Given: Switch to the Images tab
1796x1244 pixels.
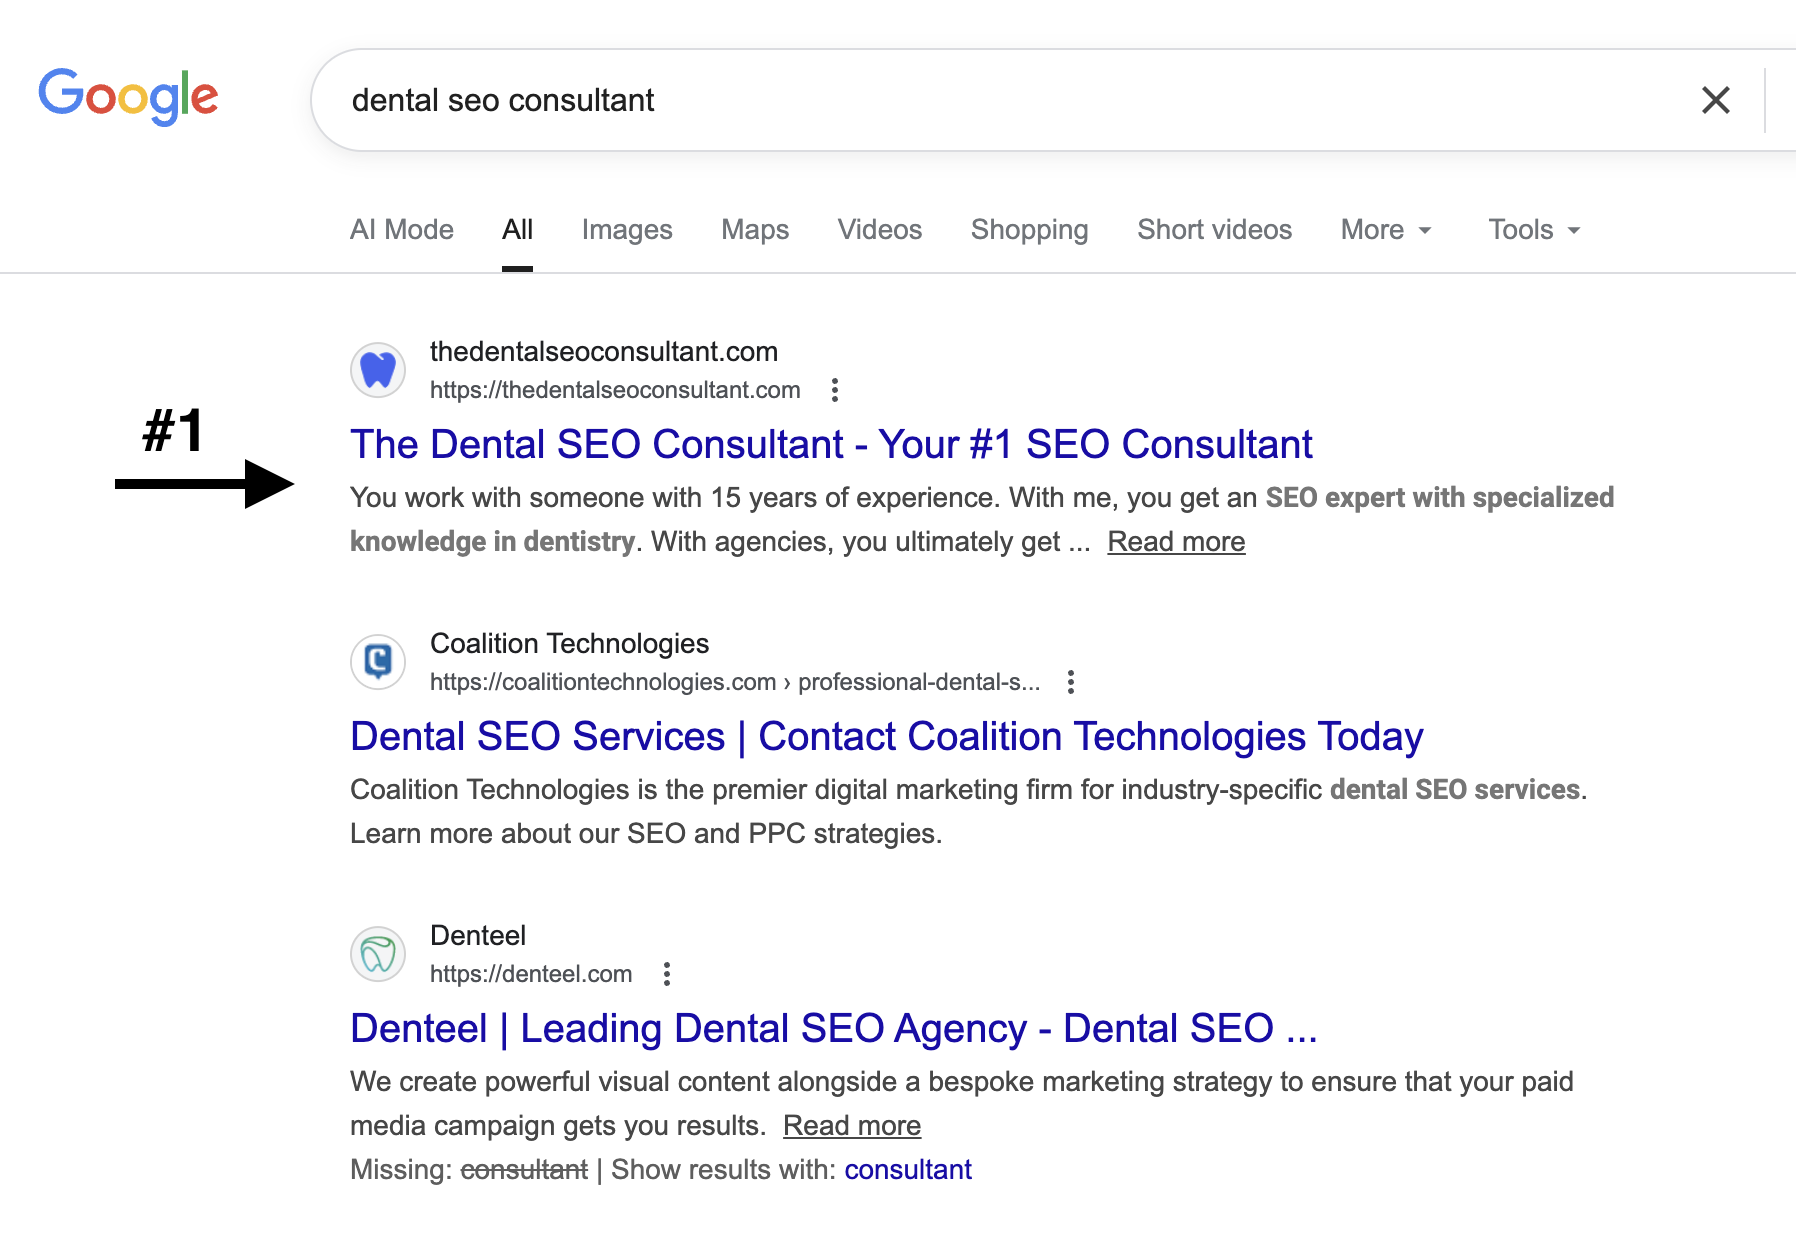Looking at the screenshot, I should [x=626, y=229].
